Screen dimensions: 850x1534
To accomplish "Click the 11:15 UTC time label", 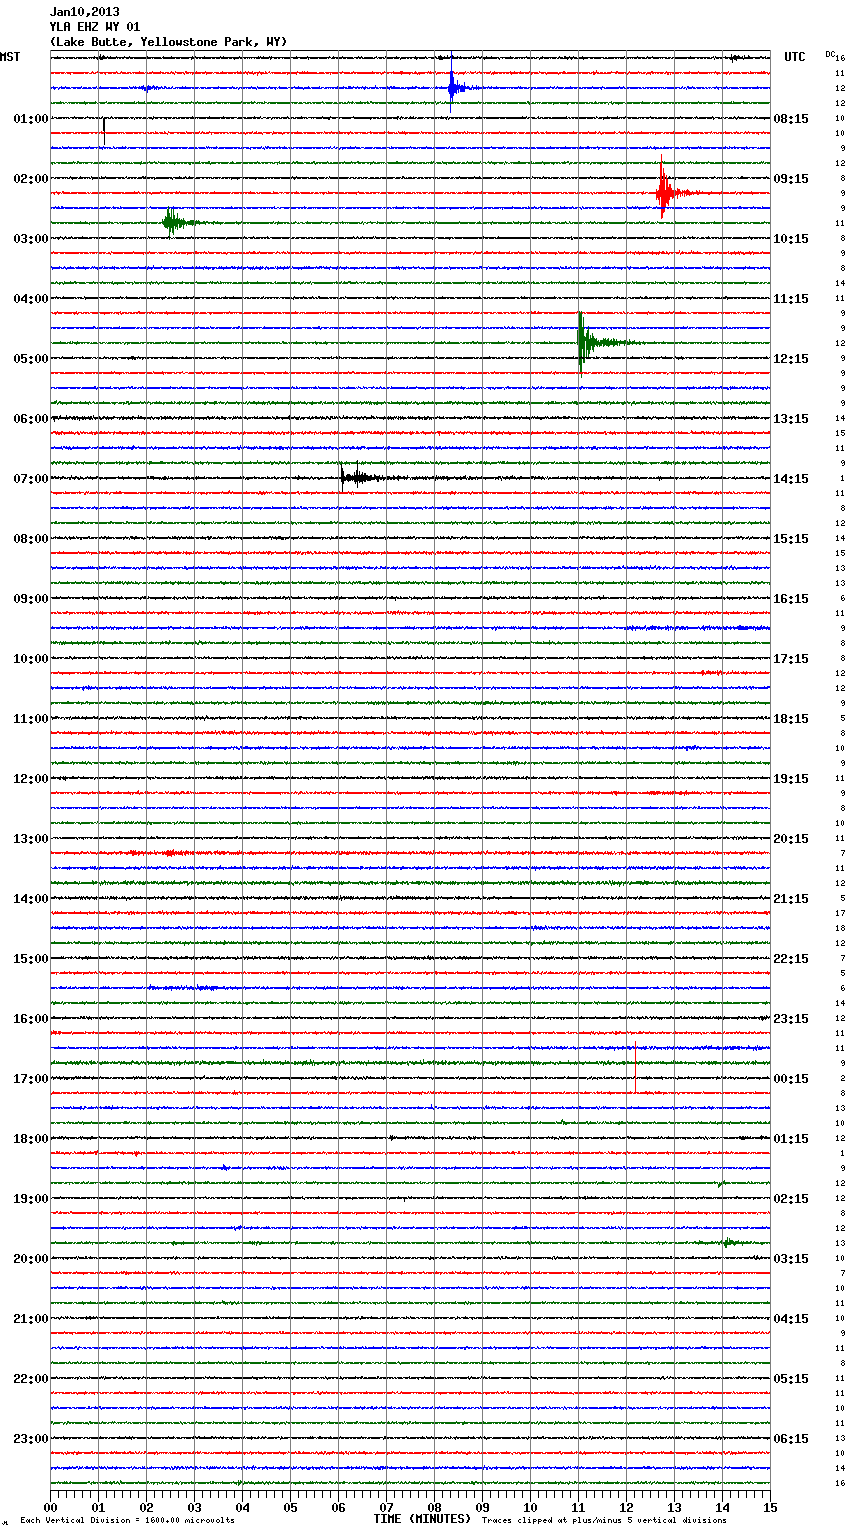I will pos(791,299).
